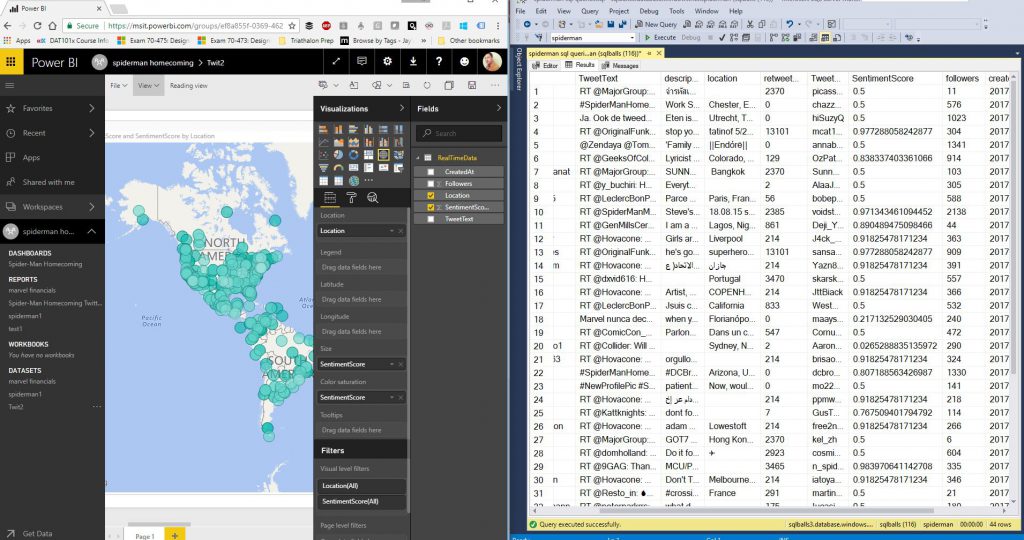This screenshot has width=1024, height=540.
Task: Open the View dropdown in report toolbar
Action: [x=148, y=86]
